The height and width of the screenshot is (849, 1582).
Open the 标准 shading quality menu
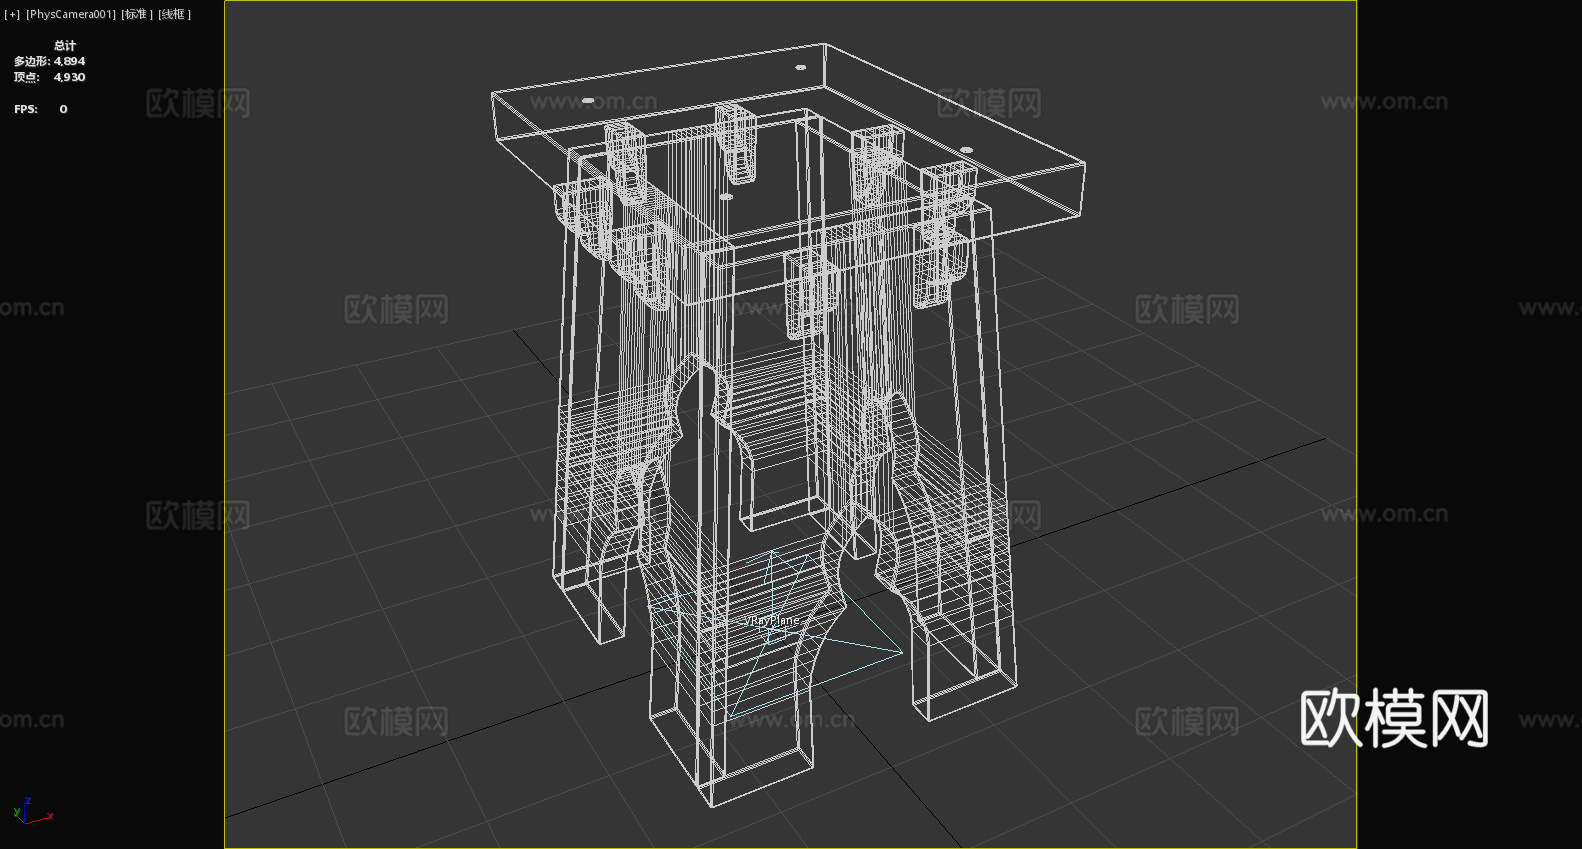pyautogui.click(x=137, y=14)
